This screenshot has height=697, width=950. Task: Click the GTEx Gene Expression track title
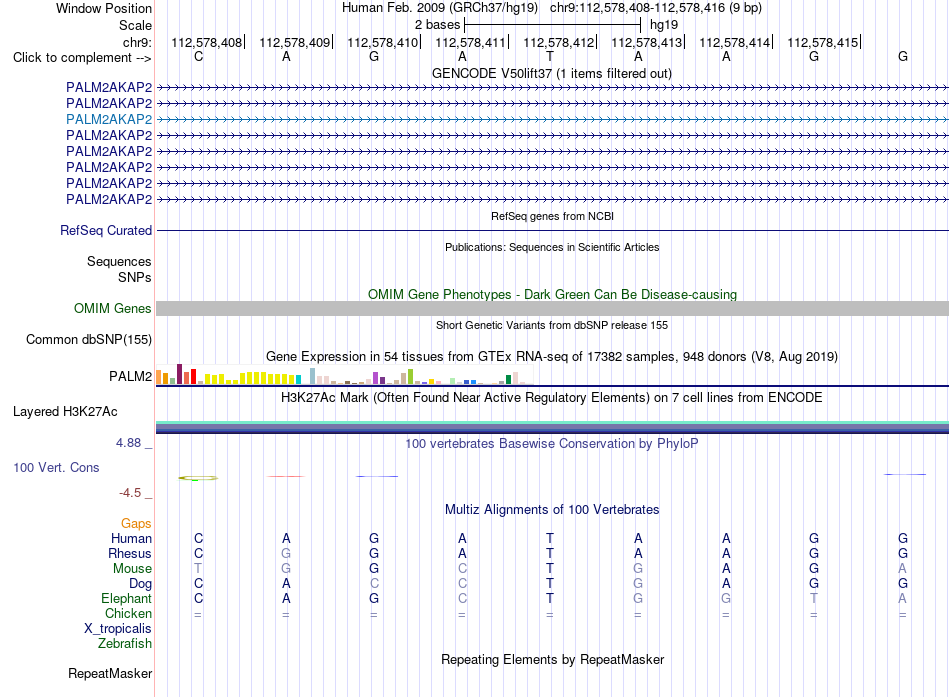(552, 356)
